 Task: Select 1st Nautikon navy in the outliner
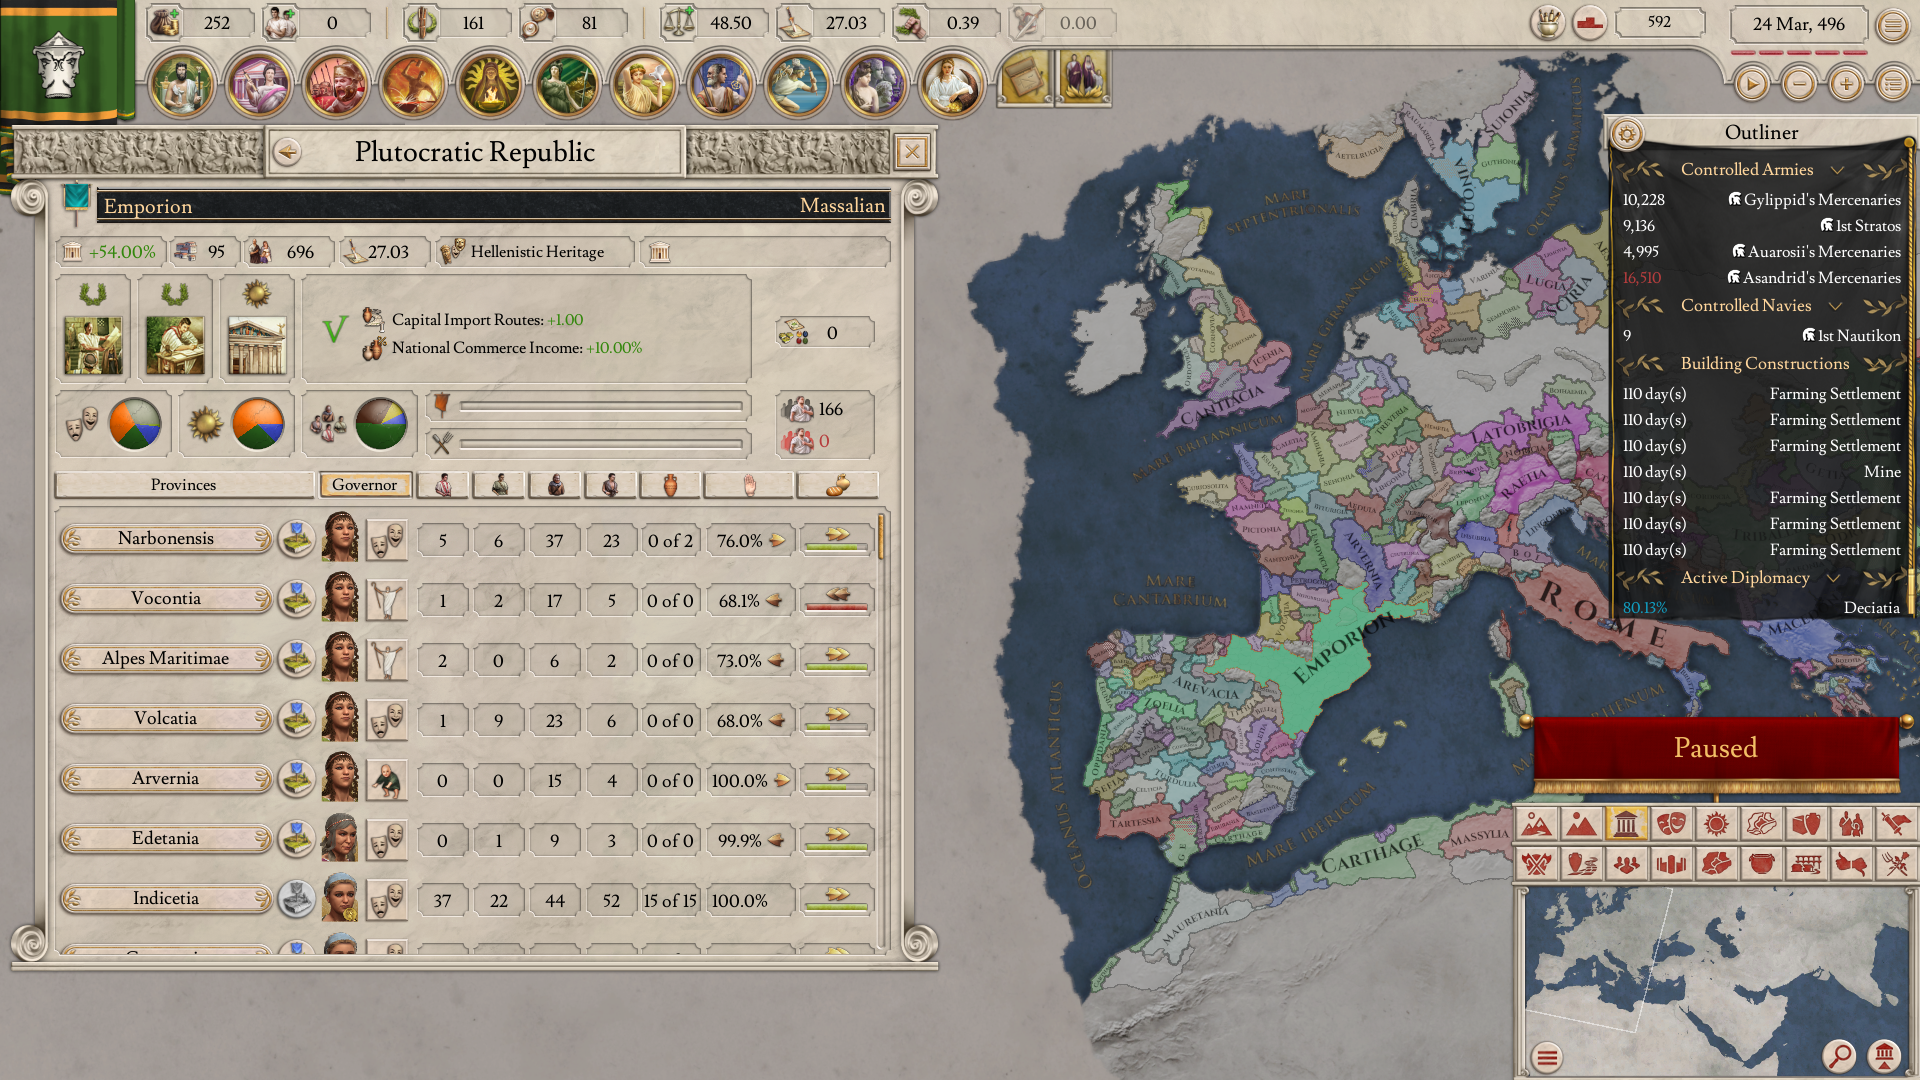tap(1762, 336)
